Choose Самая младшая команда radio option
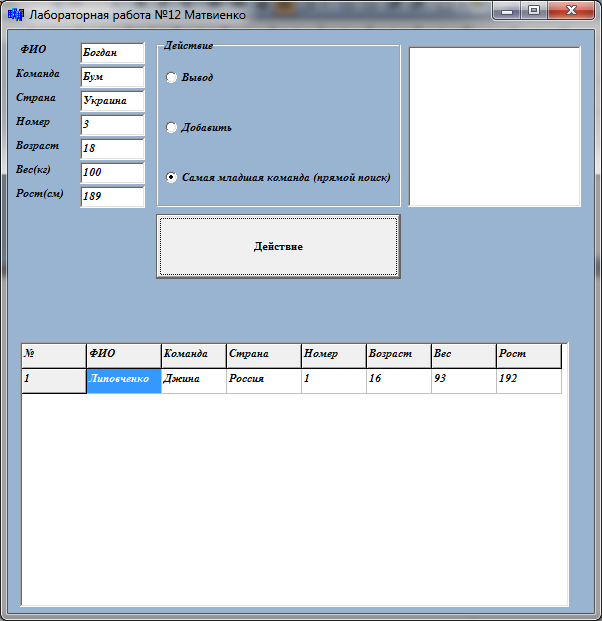The height and width of the screenshot is (621, 602). click(172, 177)
